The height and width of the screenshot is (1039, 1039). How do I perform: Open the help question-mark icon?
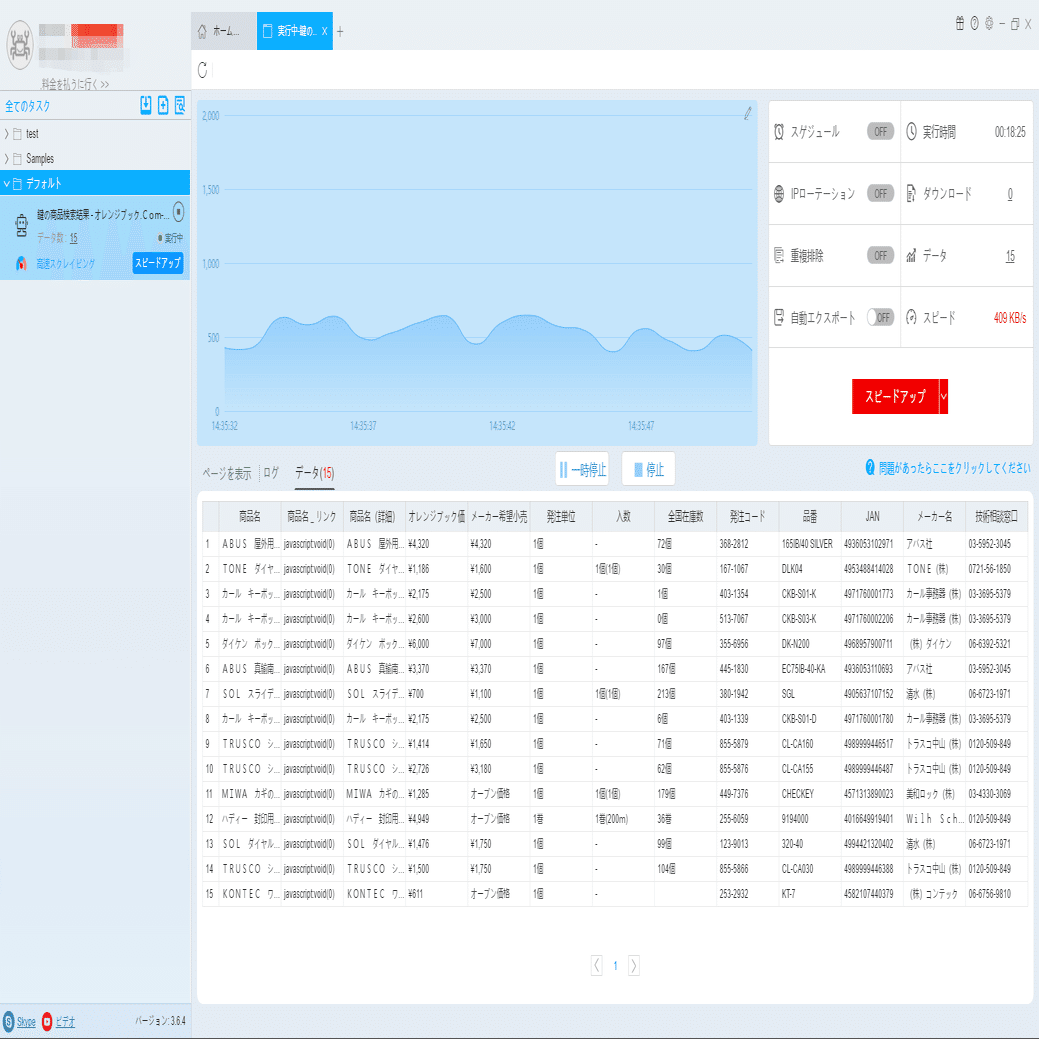point(975,24)
